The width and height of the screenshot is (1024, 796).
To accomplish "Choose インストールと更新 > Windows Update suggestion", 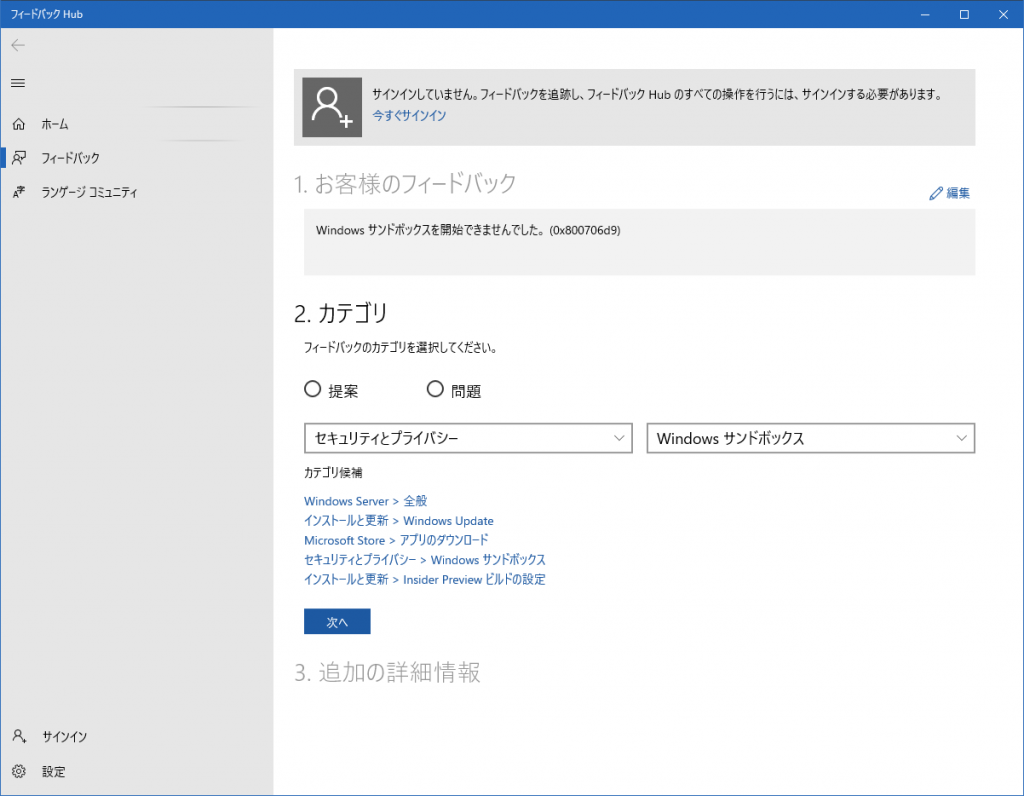I will coord(398,521).
